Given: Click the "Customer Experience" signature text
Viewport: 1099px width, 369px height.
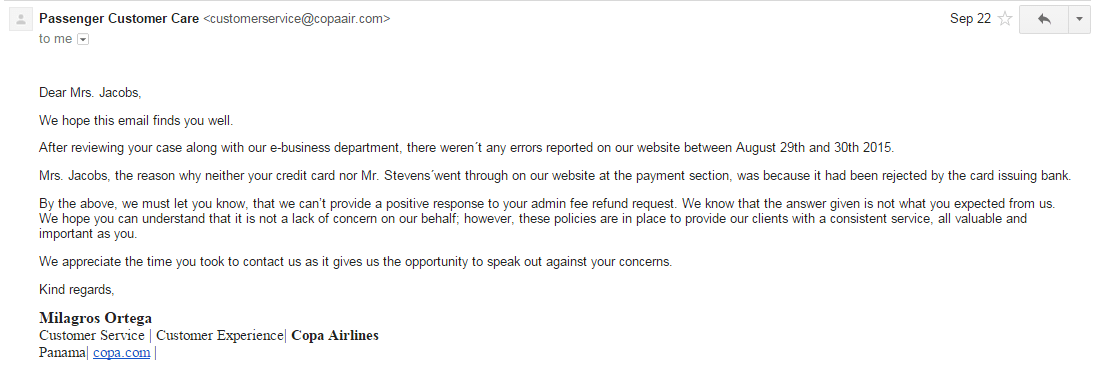Looking at the screenshot, I should [224, 335].
